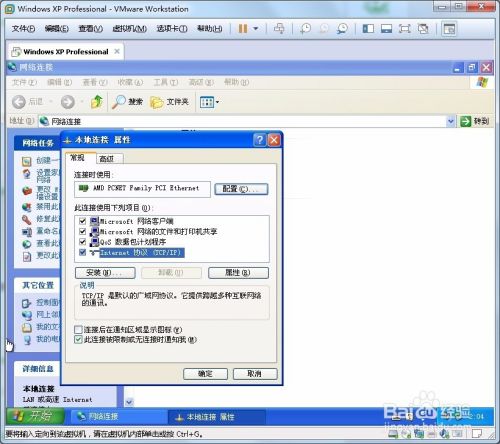Viewport: 500px width, 444px height.
Task: Click the 配置(C)... button
Action: (241, 189)
